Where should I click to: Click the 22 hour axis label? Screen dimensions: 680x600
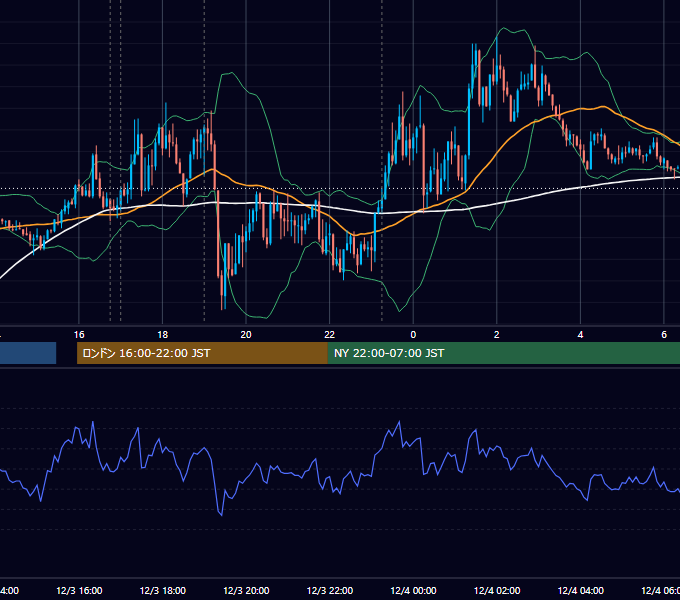tap(330, 335)
